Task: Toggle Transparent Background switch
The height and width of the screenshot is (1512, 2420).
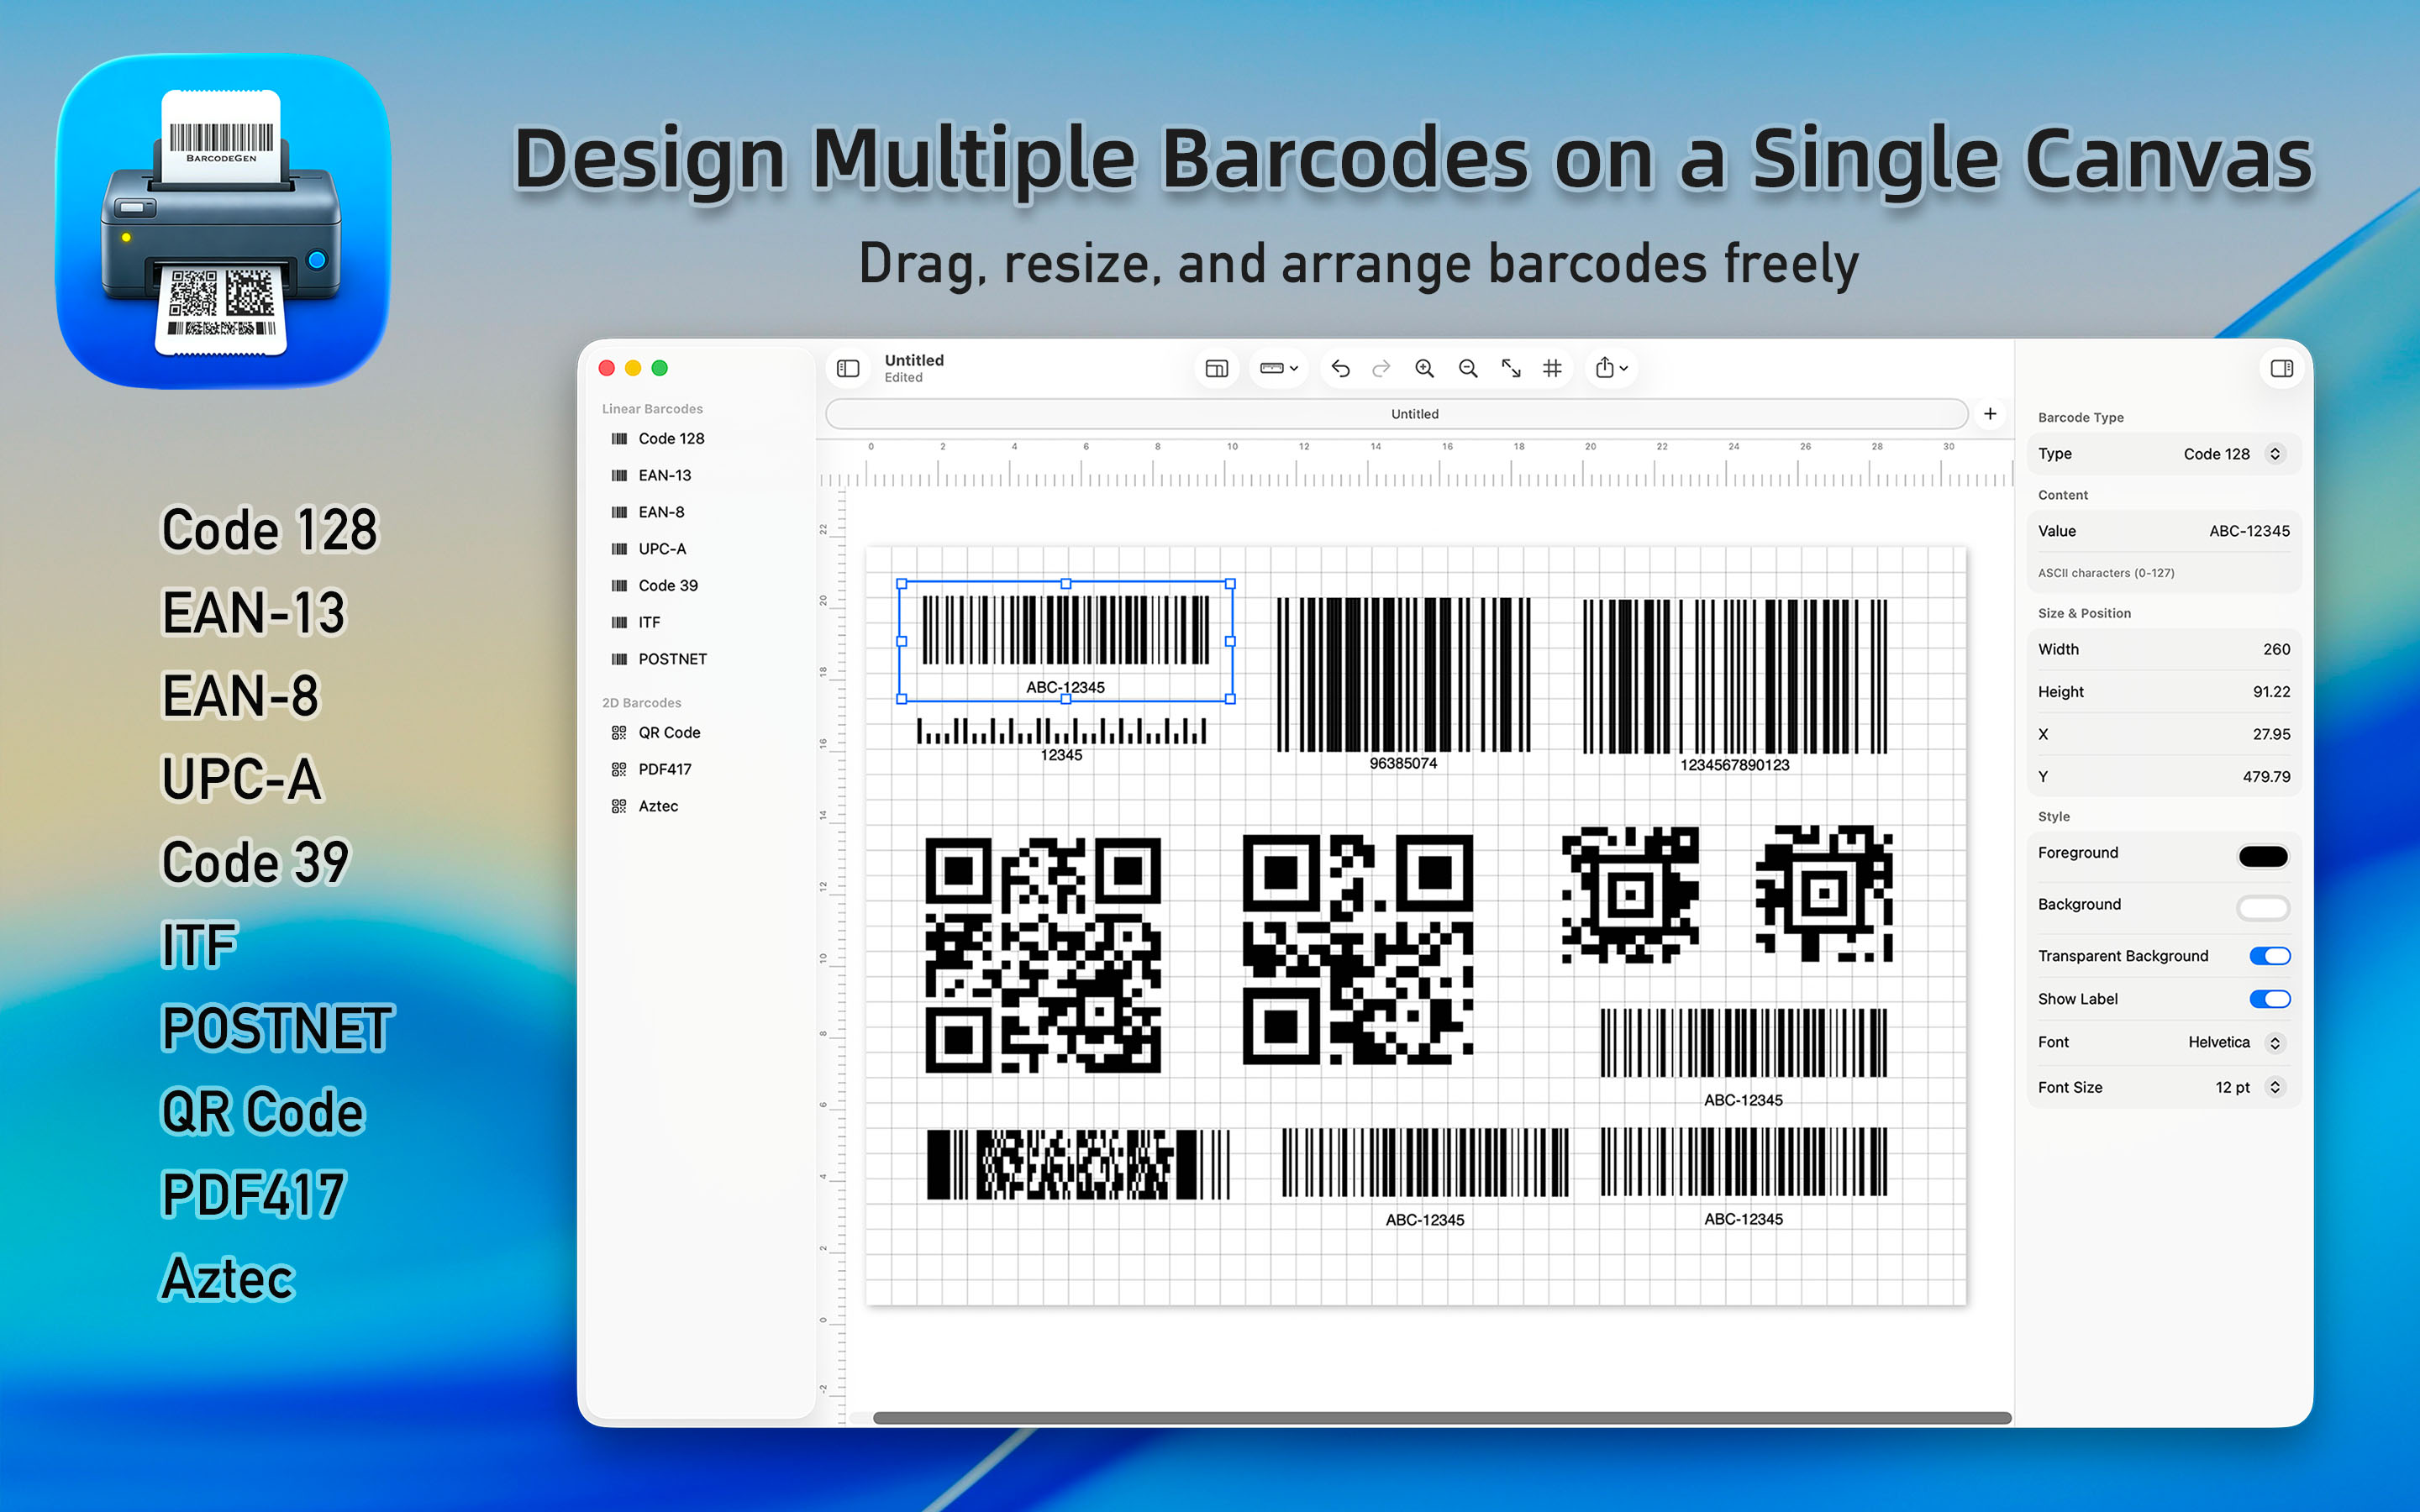Action: point(2269,957)
